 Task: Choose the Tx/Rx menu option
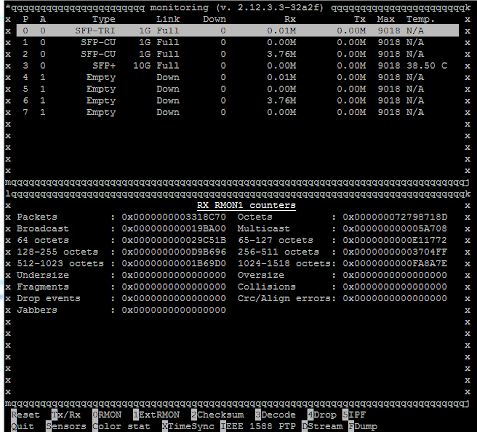[66, 415]
